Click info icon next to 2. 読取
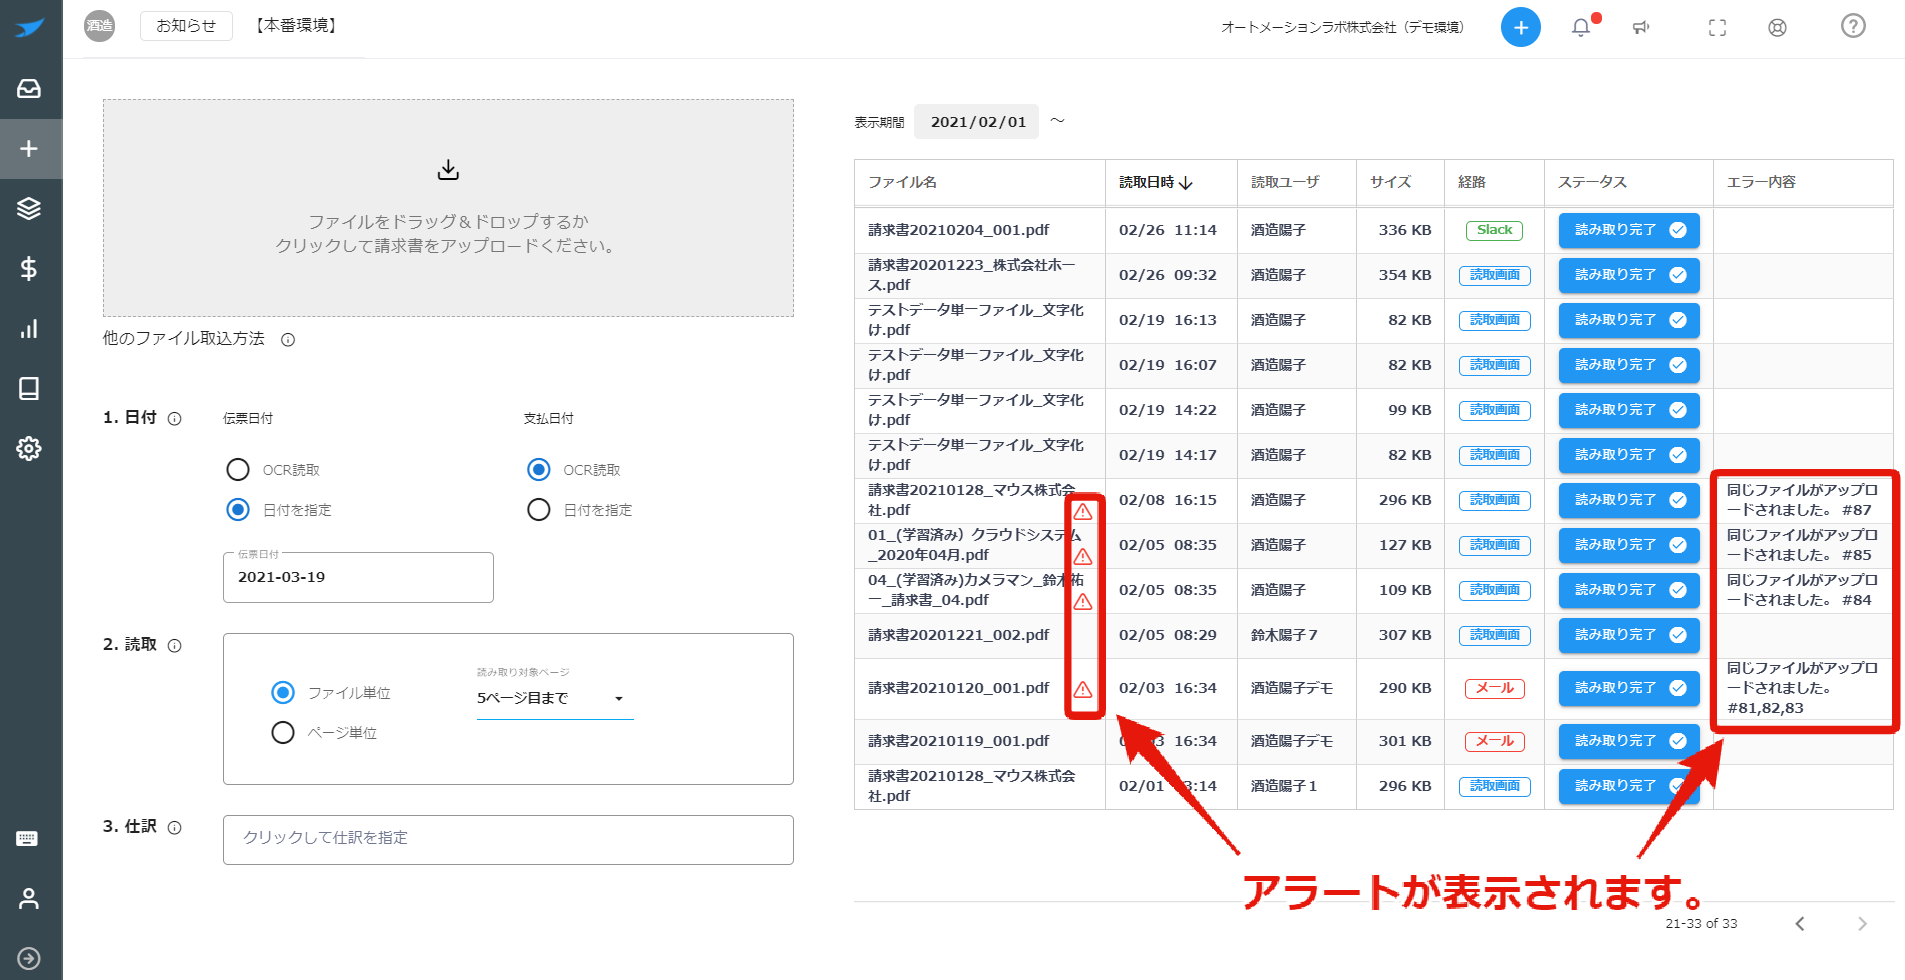 tap(175, 646)
